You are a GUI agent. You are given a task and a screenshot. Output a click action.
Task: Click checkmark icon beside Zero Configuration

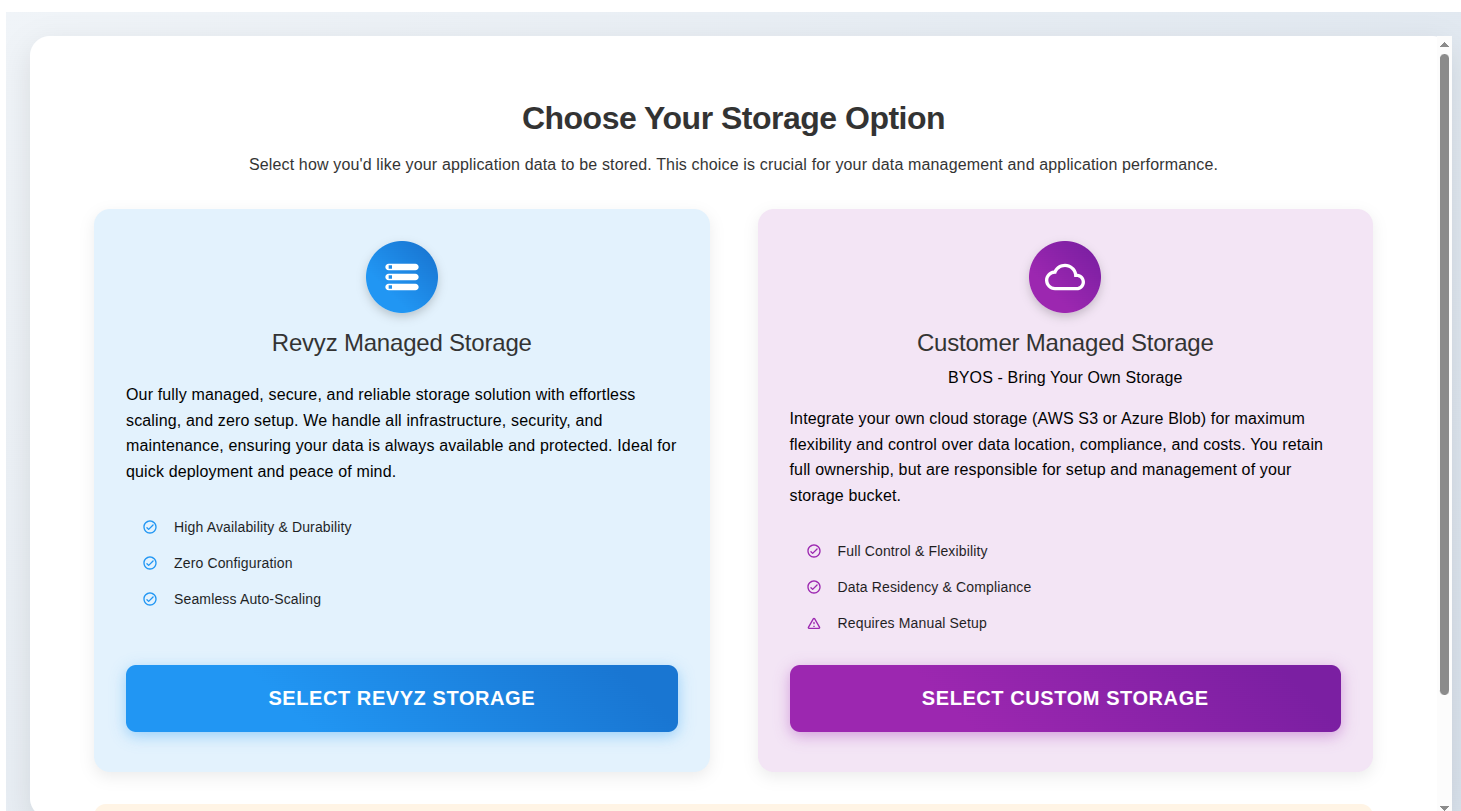coord(150,563)
